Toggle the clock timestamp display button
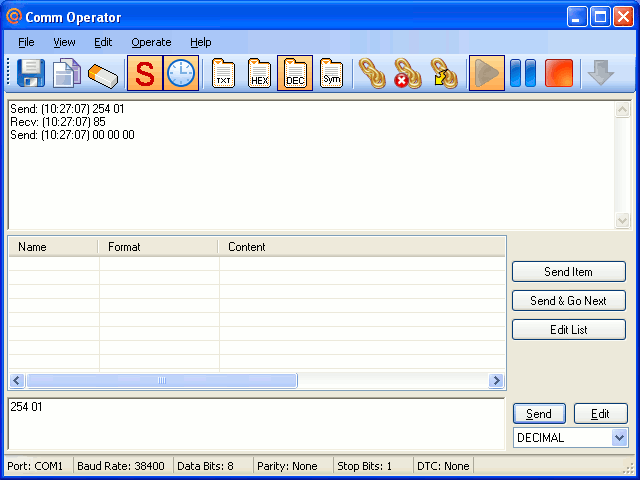This screenshot has height=480, width=640. click(x=181, y=73)
